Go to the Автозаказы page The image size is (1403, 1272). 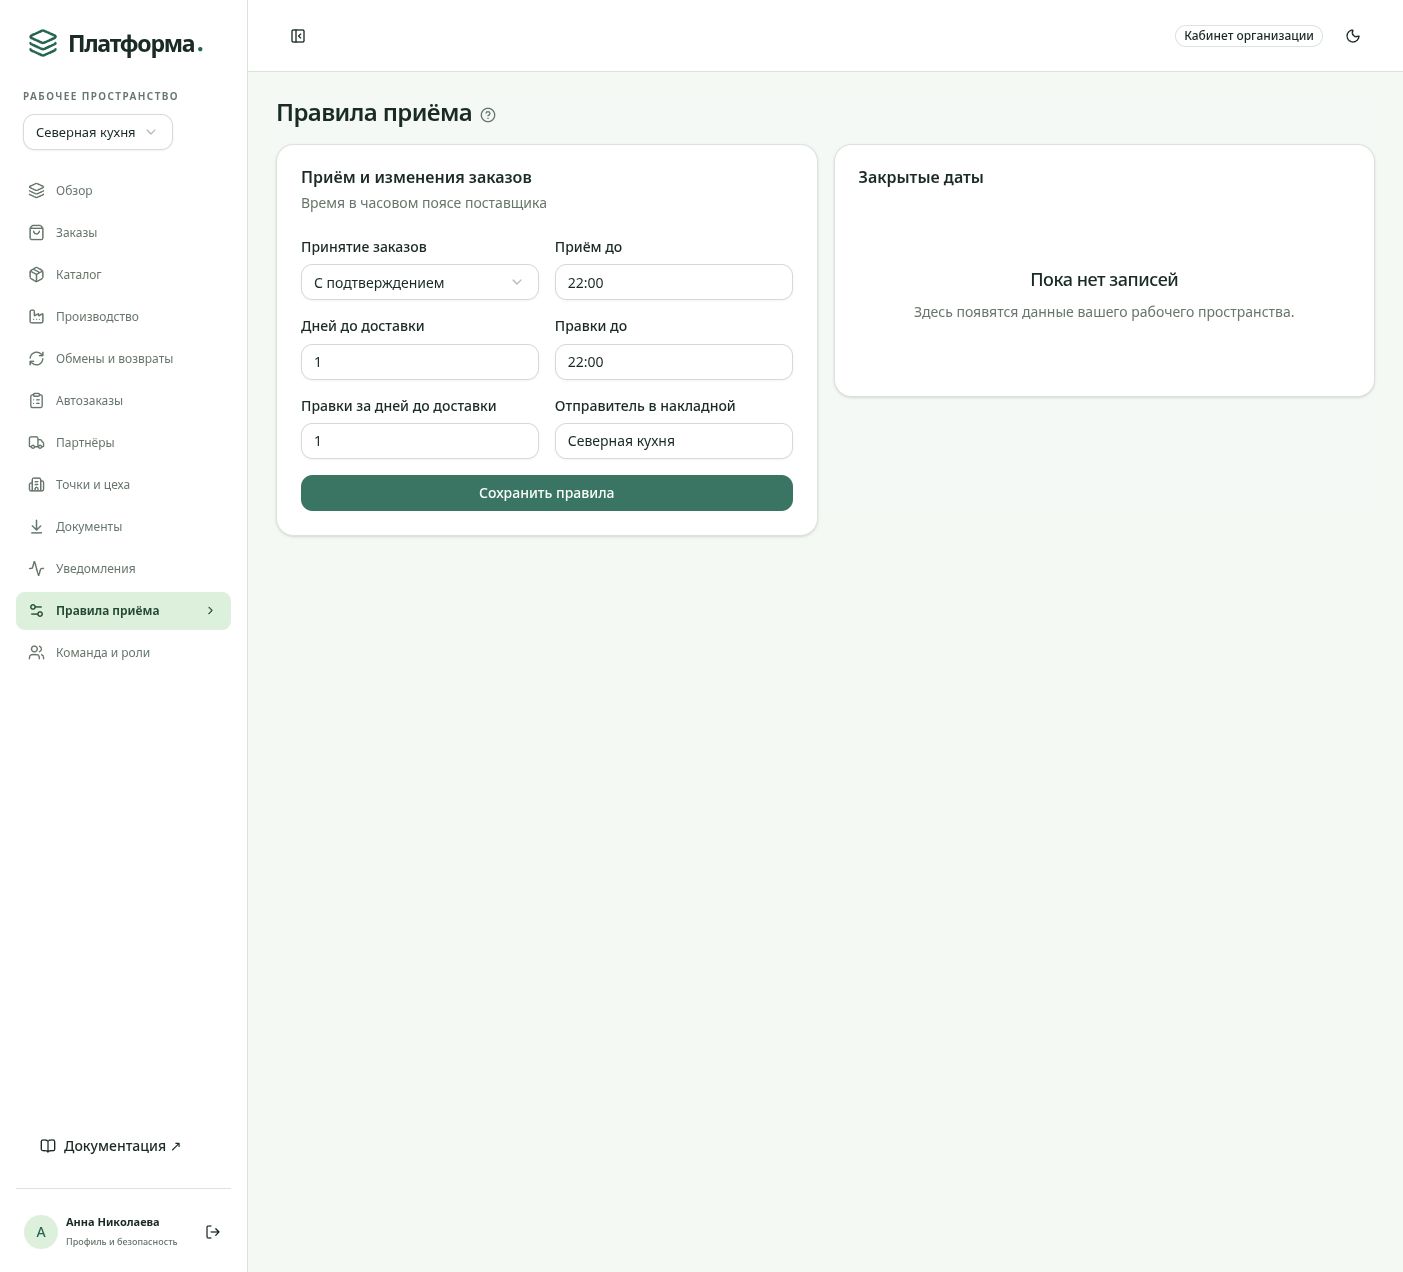pyautogui.click(x=123, y=400)
